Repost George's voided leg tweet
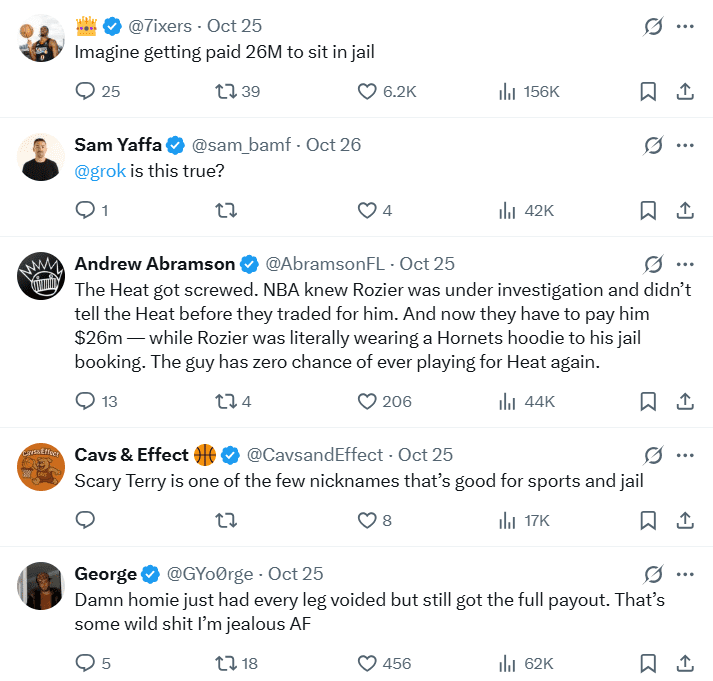The height and width of the screenshot is (681, 713). pyautogui.click(x=226, y=663)
